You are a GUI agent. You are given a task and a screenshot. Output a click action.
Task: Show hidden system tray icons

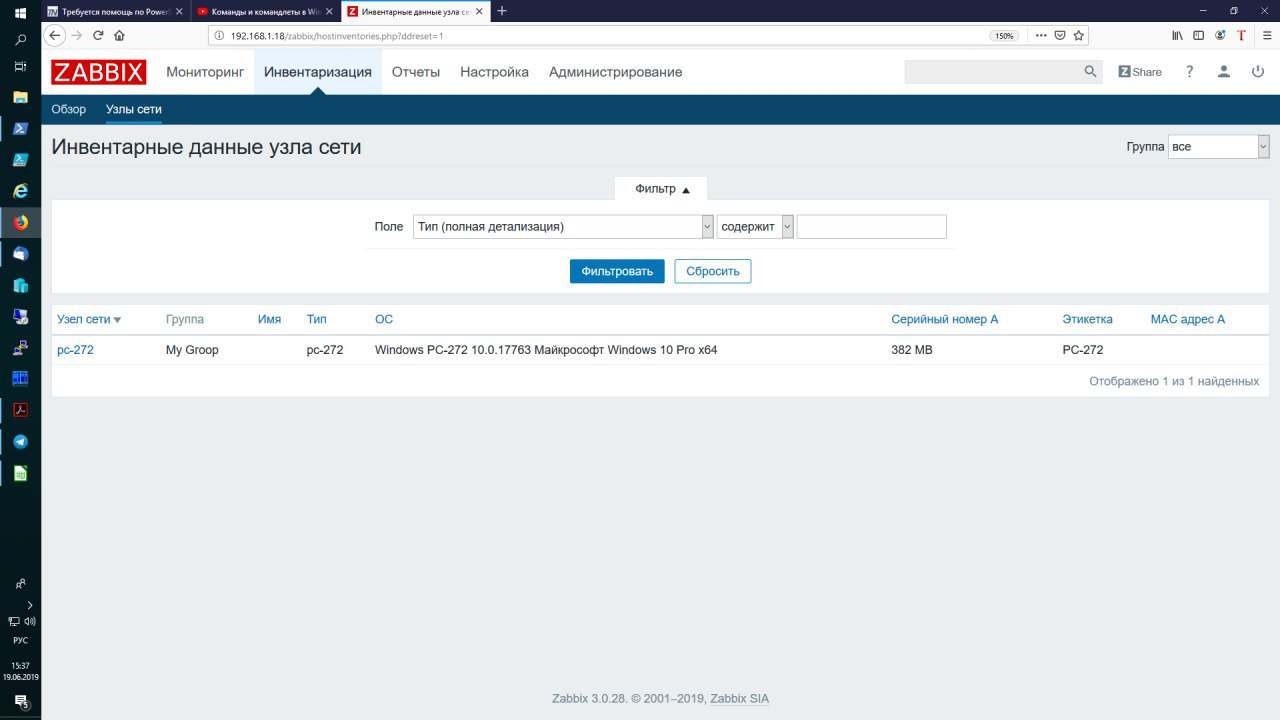click(30, 605)
